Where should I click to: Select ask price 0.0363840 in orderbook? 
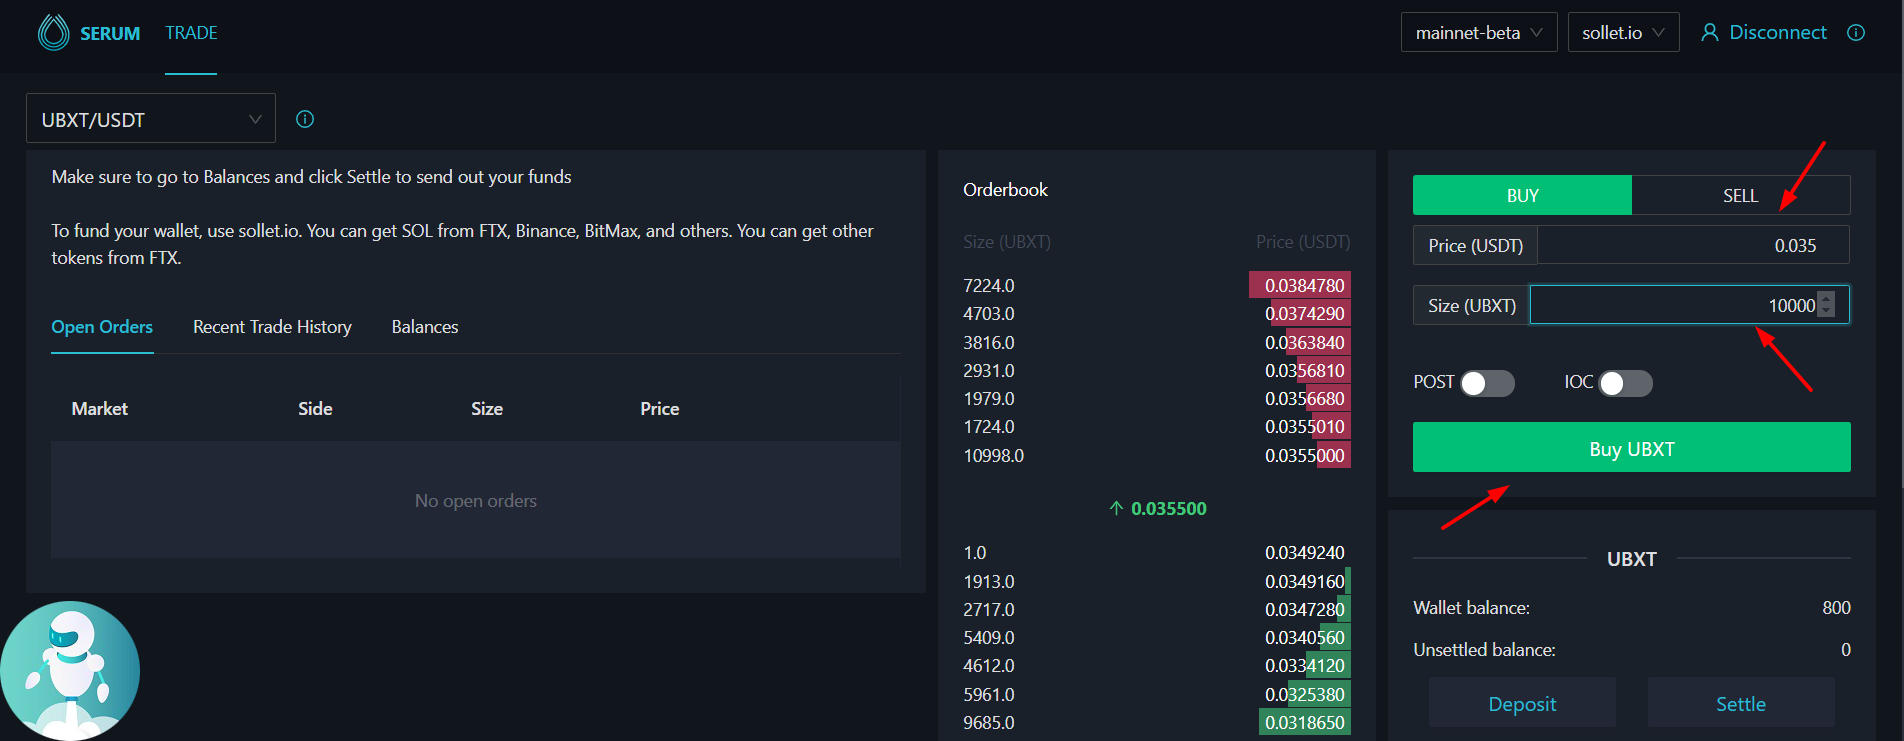point(1305,342)
